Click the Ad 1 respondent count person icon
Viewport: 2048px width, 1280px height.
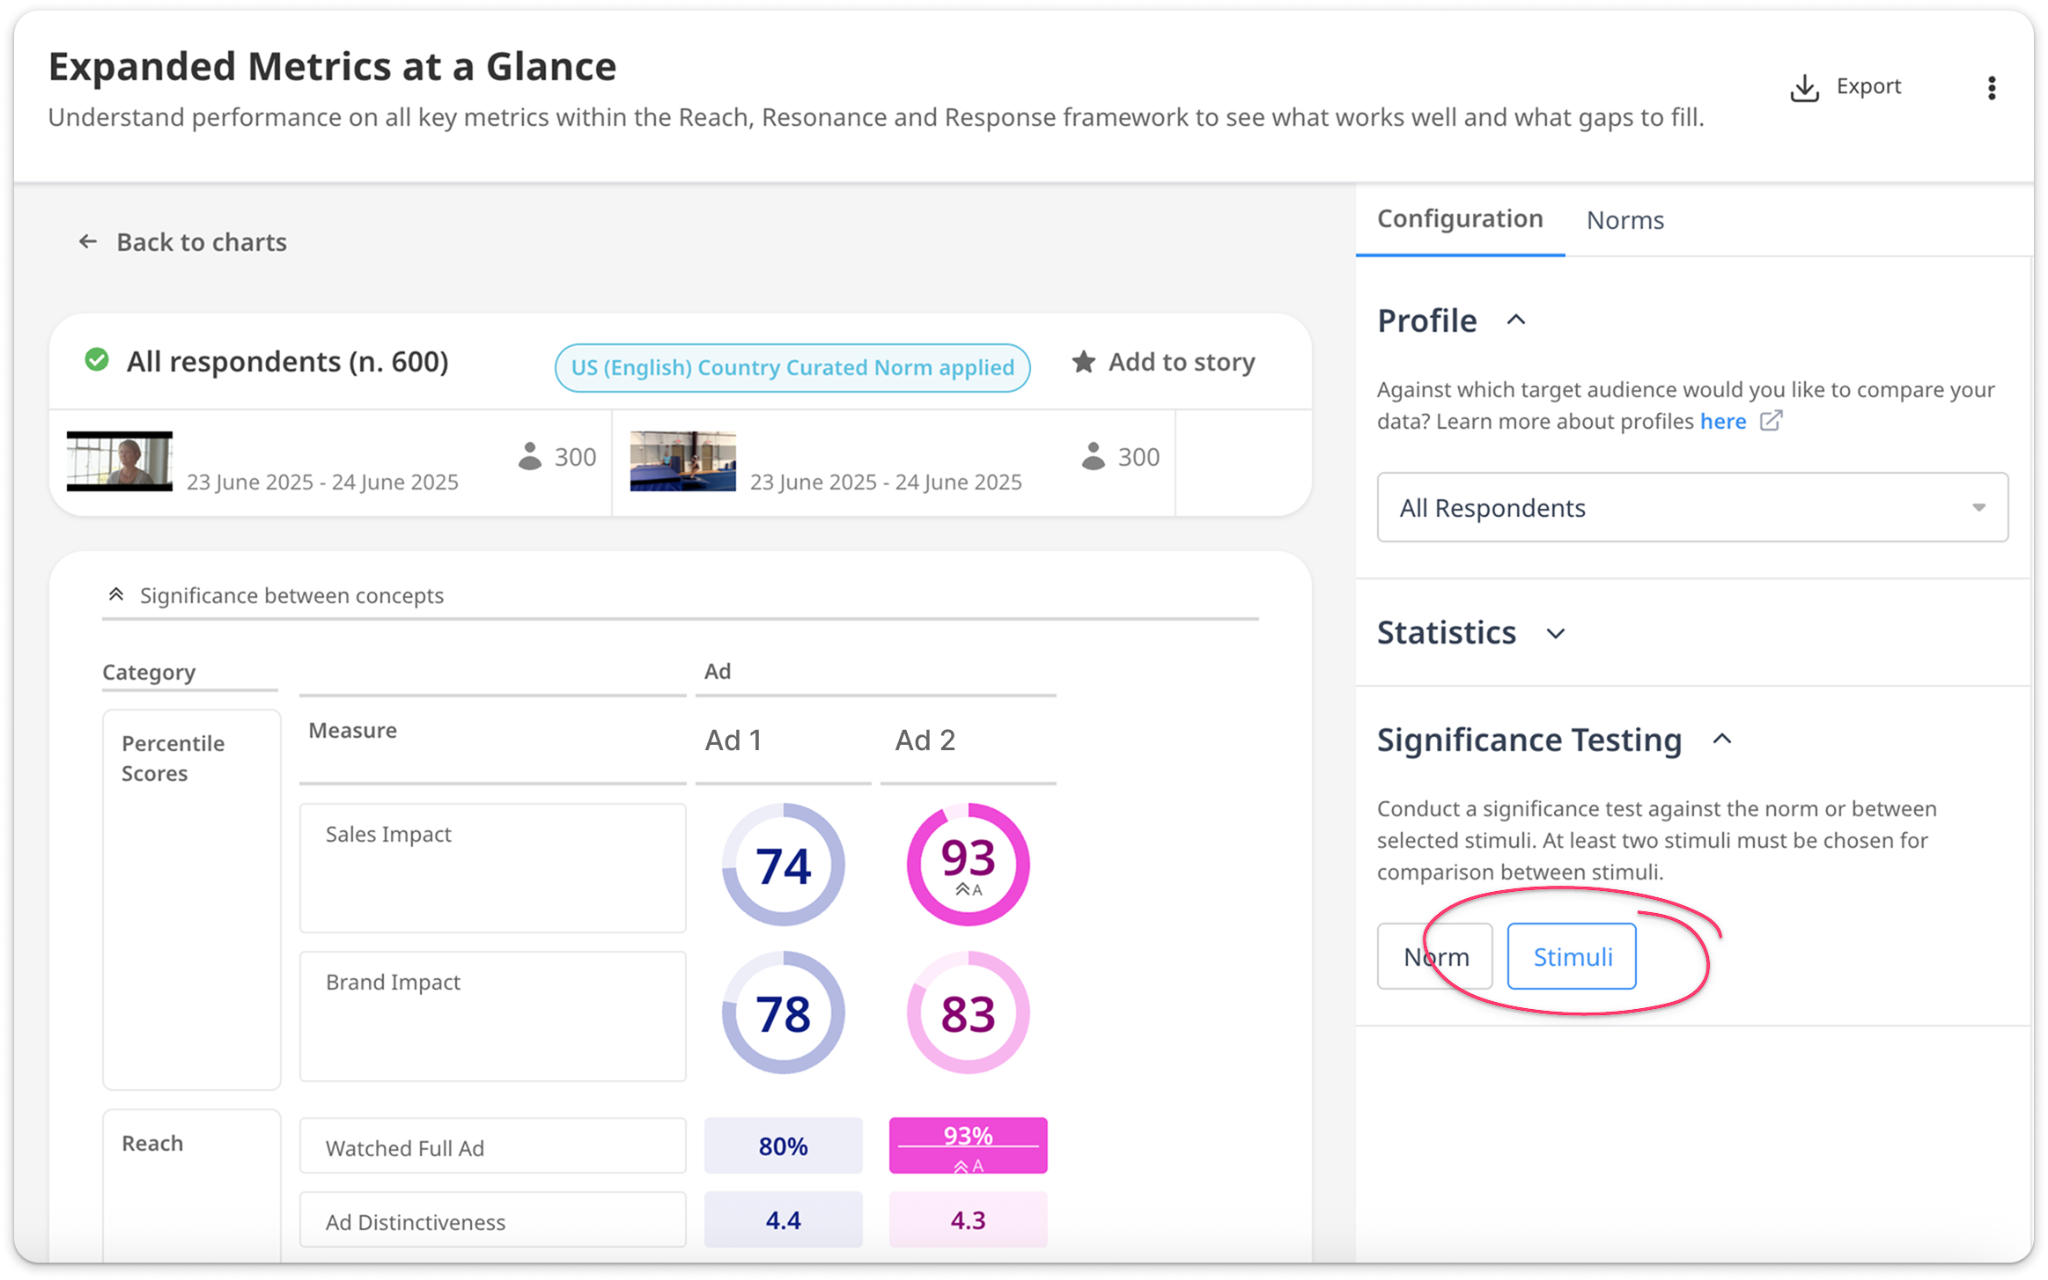[x=530, y=457]
